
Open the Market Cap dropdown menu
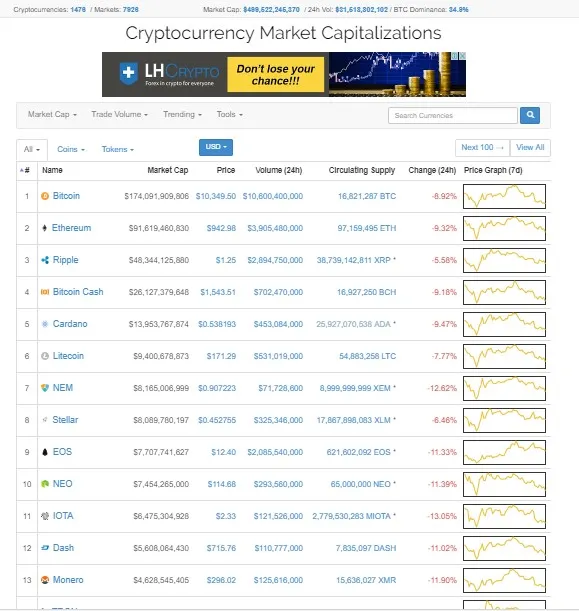[52, 114]
